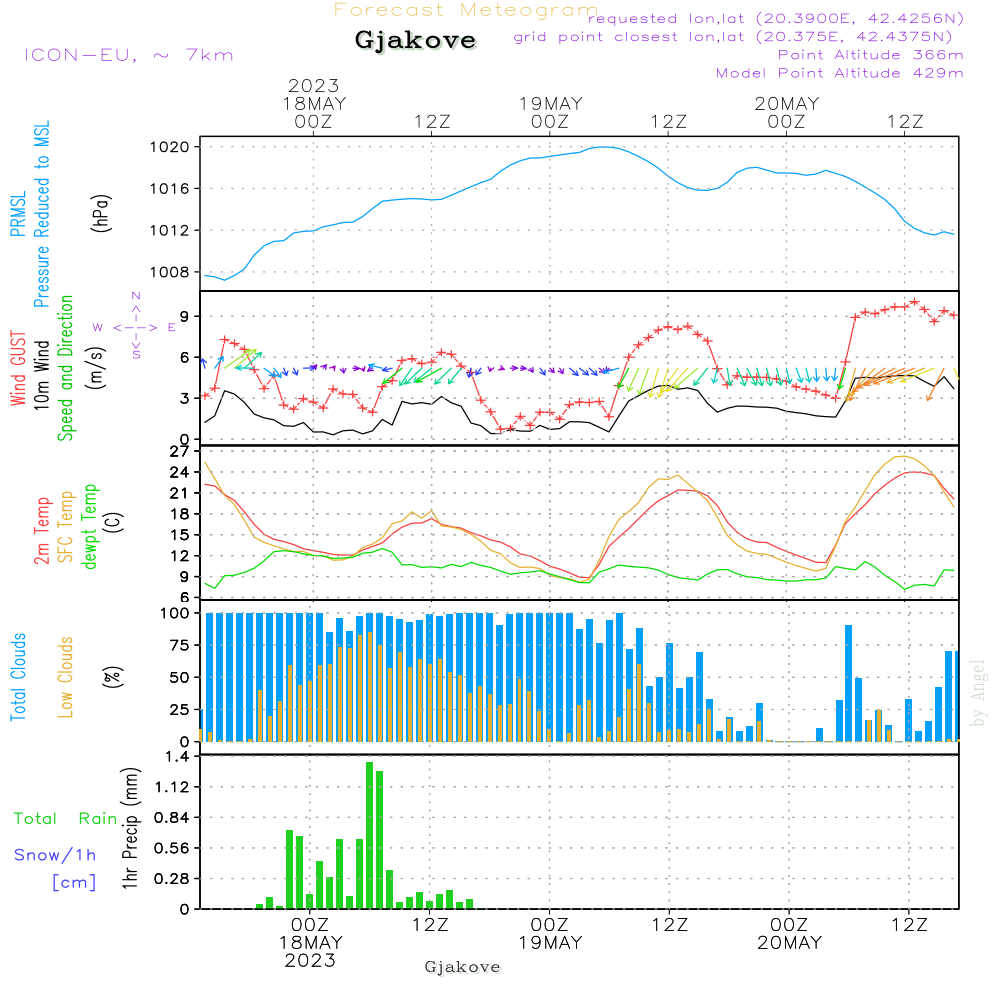Click the 'PRMSL' axis label
The height and width of the screenshot is (1000, 1000).
click(x=18, y=214)
